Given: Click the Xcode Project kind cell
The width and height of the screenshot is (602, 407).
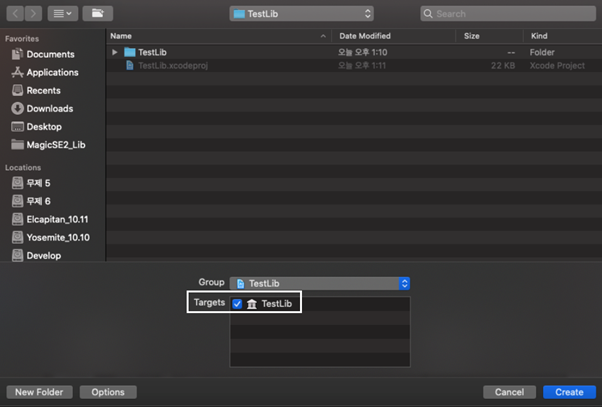Looking at the screenshot, I should 557,66.
